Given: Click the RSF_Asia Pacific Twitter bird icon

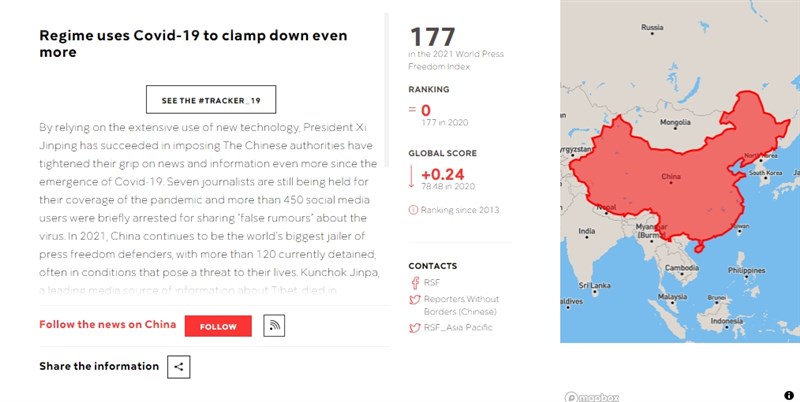Looking at the screenshot, I should pos(415,328).
